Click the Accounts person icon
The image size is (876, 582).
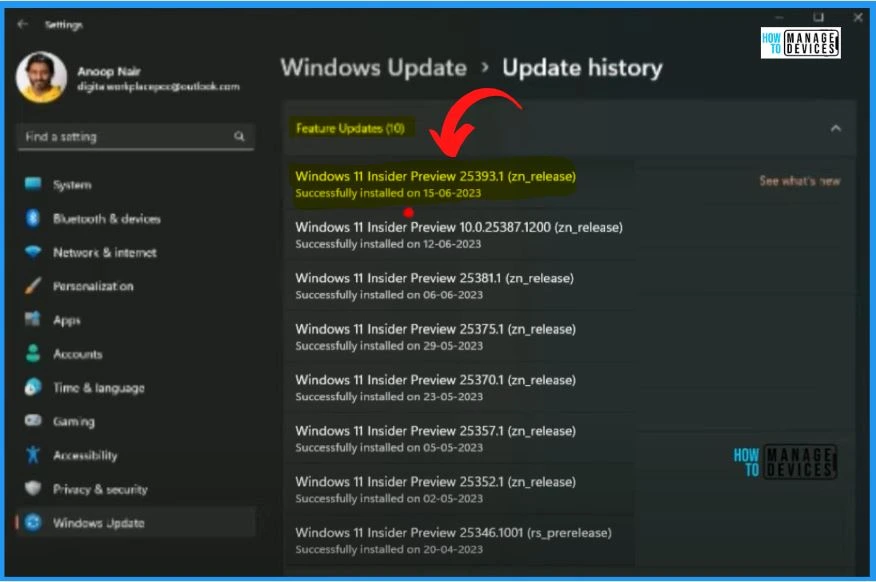[x=33, y=354]
